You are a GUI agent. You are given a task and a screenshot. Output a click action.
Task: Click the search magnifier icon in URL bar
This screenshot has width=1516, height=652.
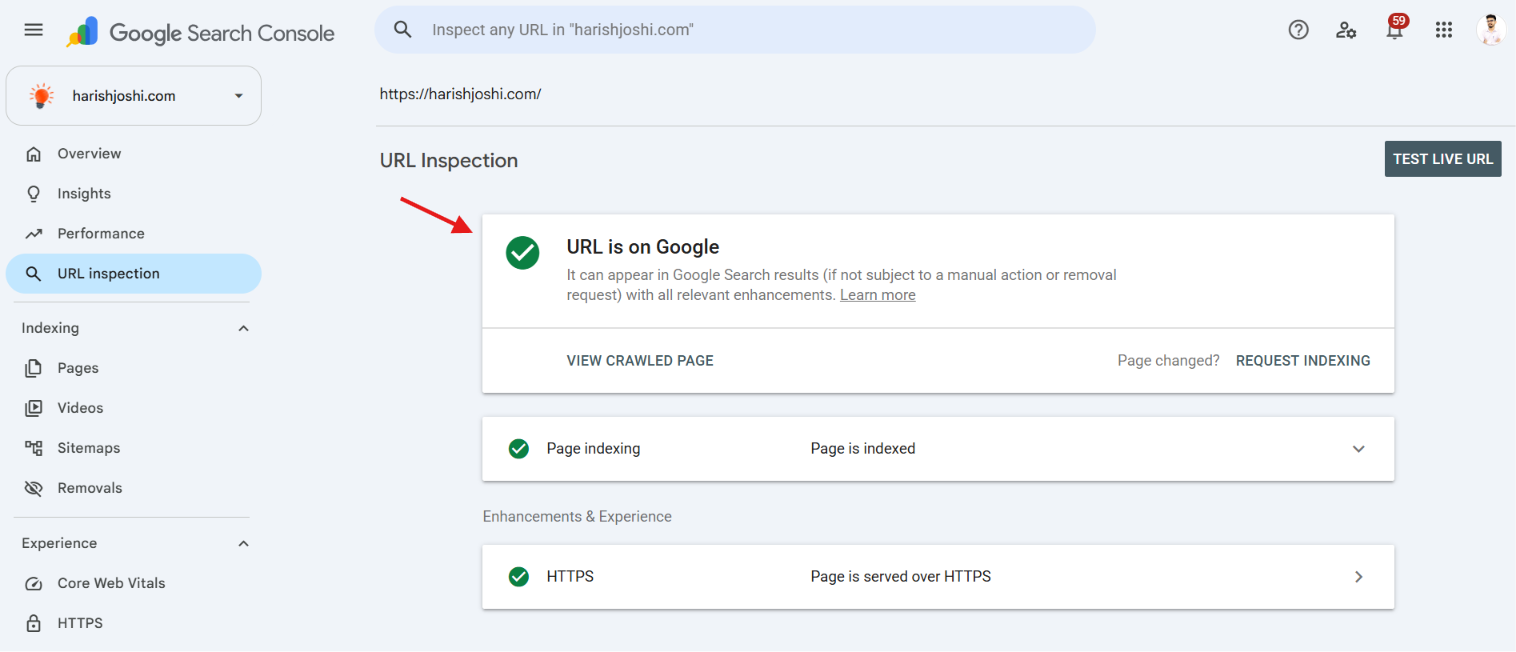[x=403, y=30]
